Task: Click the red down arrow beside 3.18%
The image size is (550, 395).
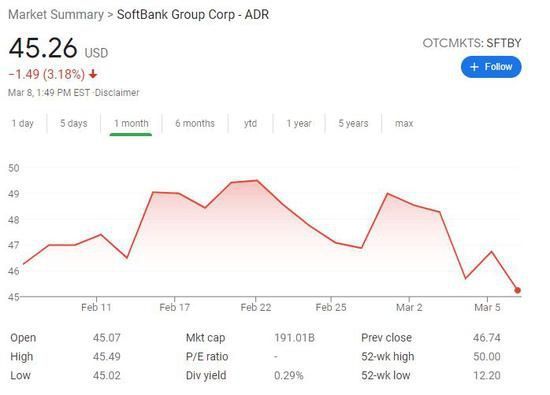Action: [x=93, y=74]
